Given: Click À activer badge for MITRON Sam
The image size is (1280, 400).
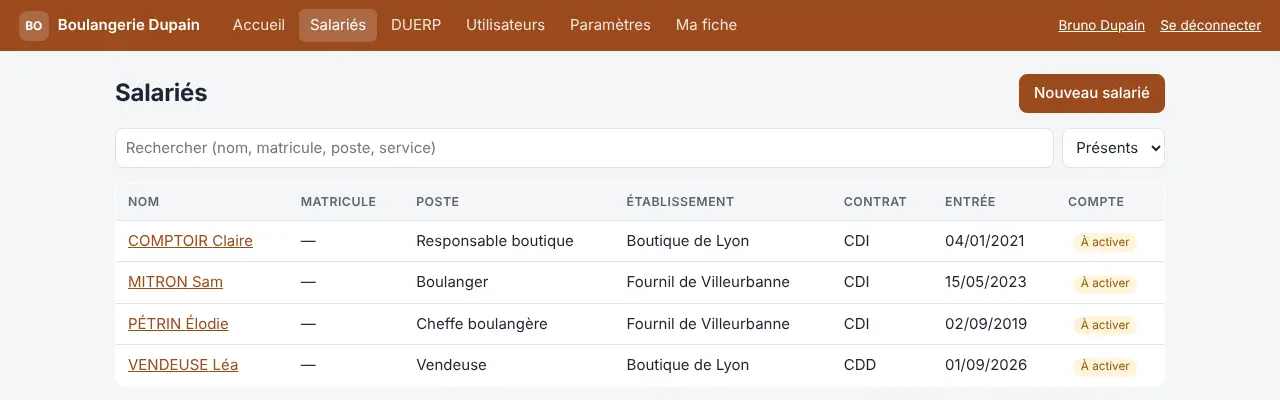Looking at the screenshot, I should coord(1104,283).
